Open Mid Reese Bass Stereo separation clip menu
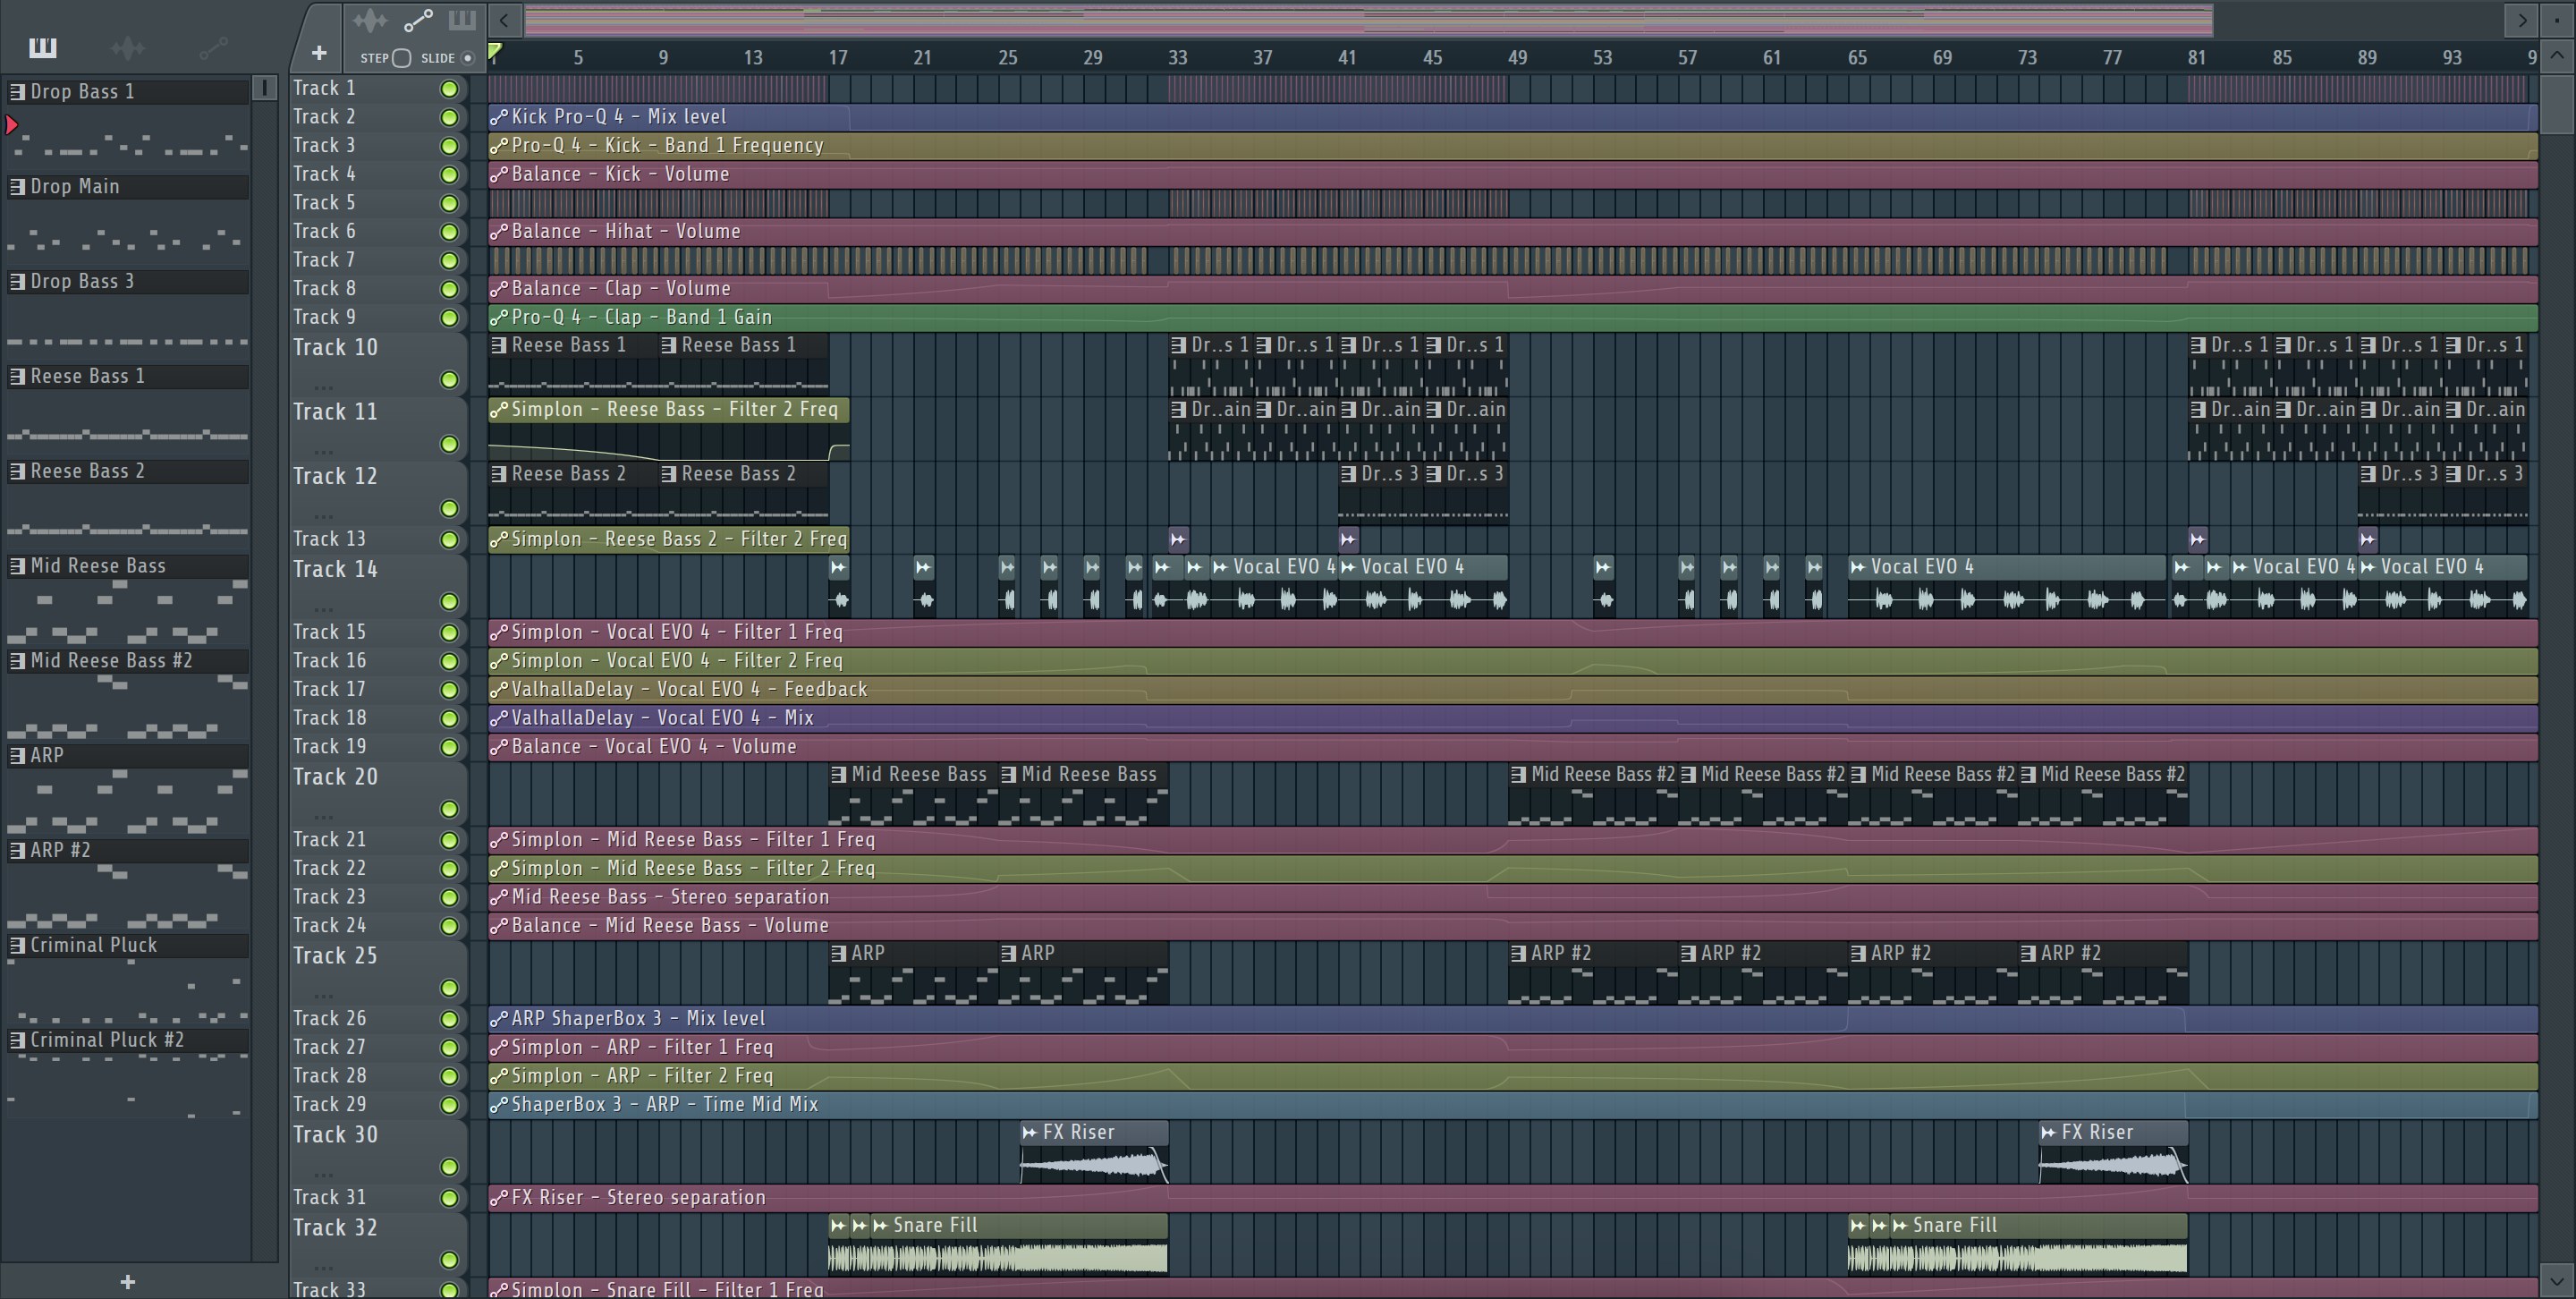Image resolution: width=2576 pixels, height=1299 pixels. pyautogui.click(x=499, y=898)
